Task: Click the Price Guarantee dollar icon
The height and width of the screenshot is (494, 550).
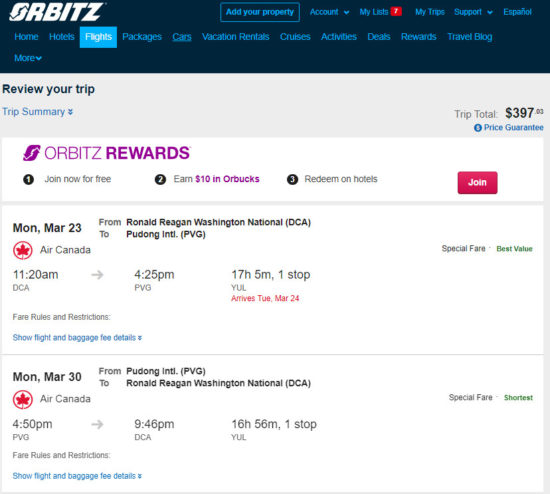Action: [477, 128]
